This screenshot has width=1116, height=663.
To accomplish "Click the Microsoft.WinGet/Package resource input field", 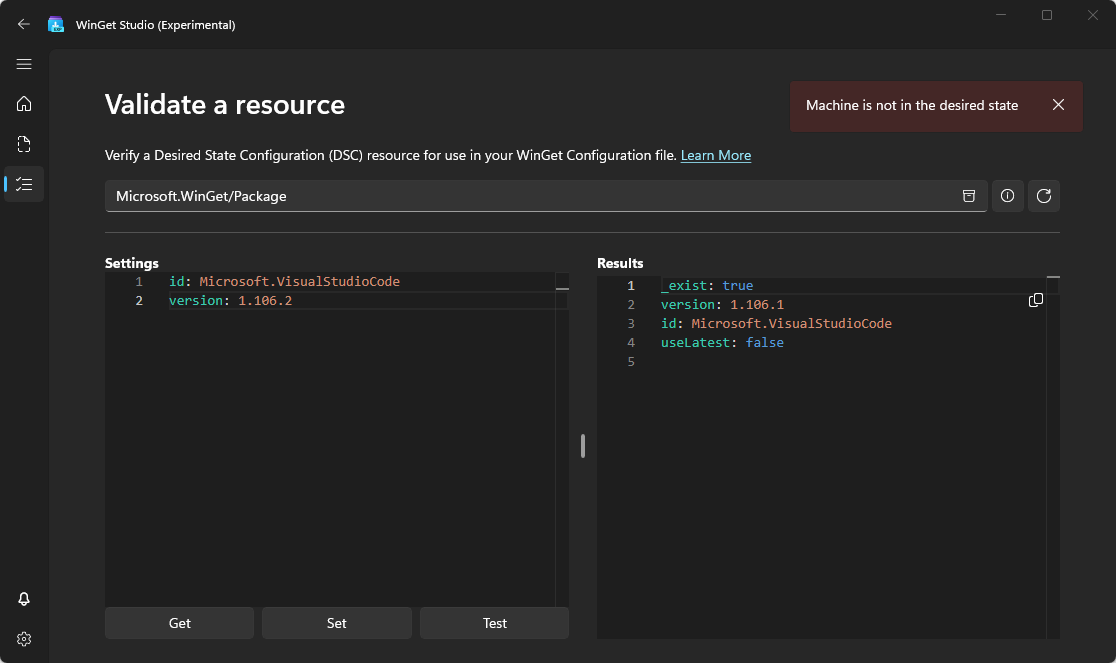I will coord(530,196).
